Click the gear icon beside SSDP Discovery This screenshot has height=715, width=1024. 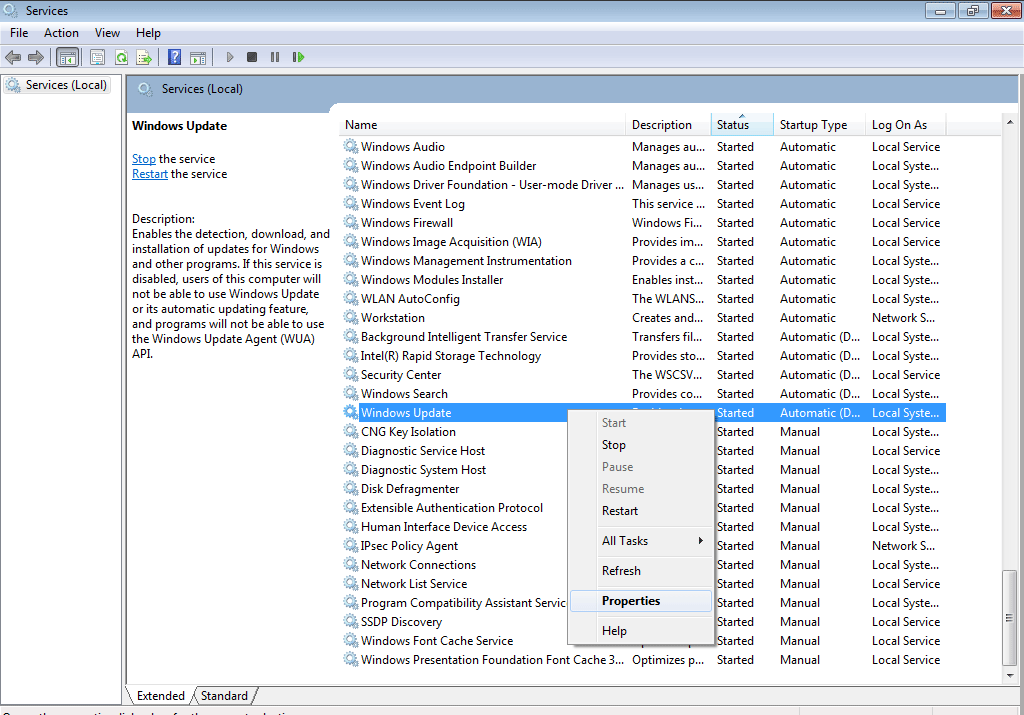351,621
